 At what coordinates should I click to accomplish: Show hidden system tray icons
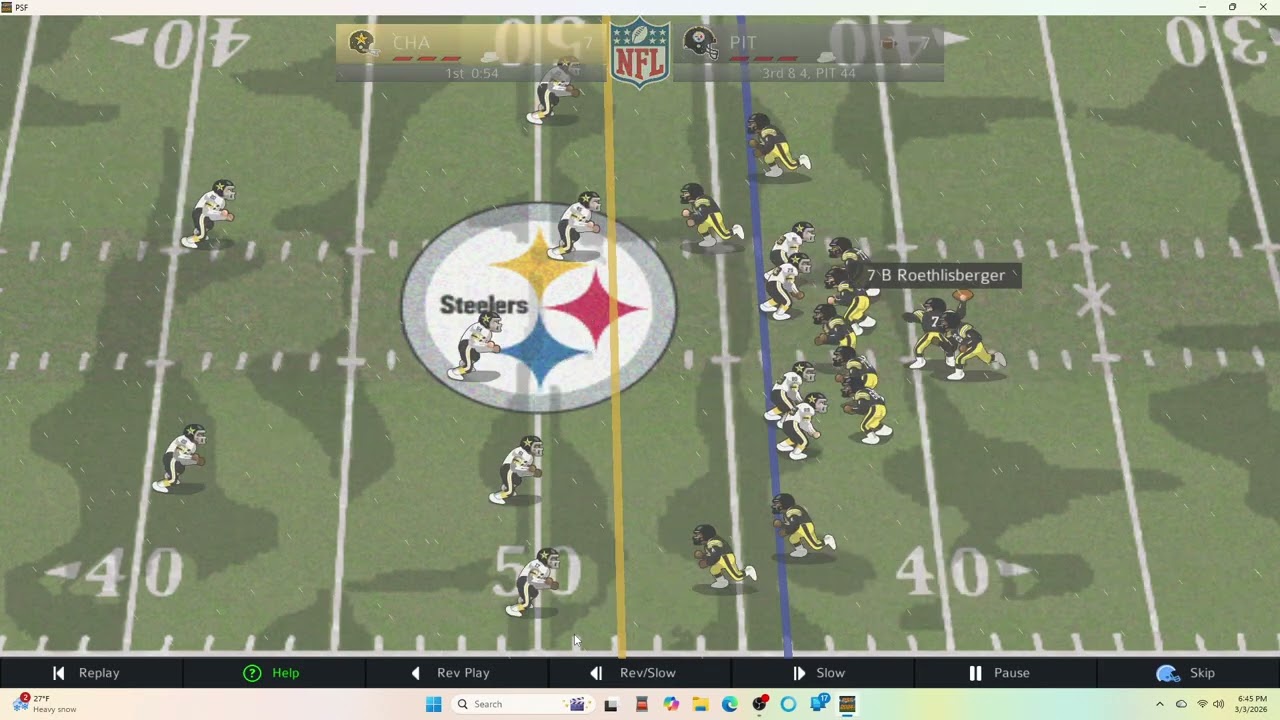coord(1160,704)
